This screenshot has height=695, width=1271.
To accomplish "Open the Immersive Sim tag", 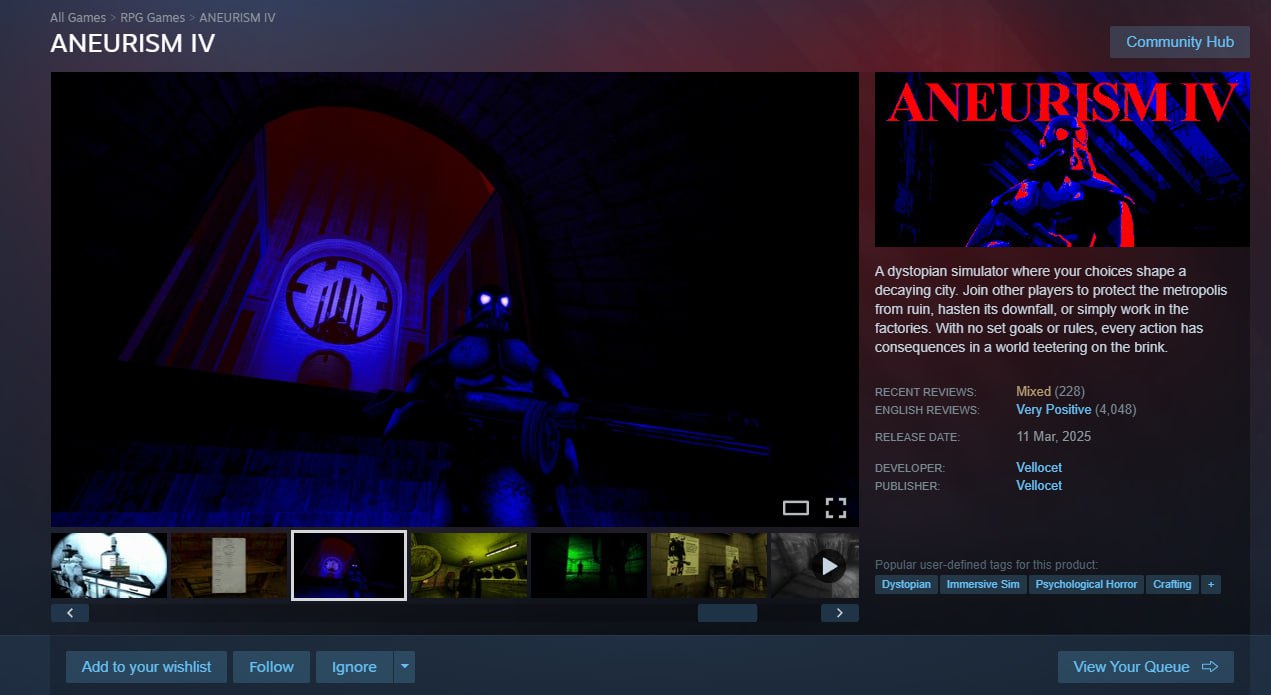I will click(983, 584).
